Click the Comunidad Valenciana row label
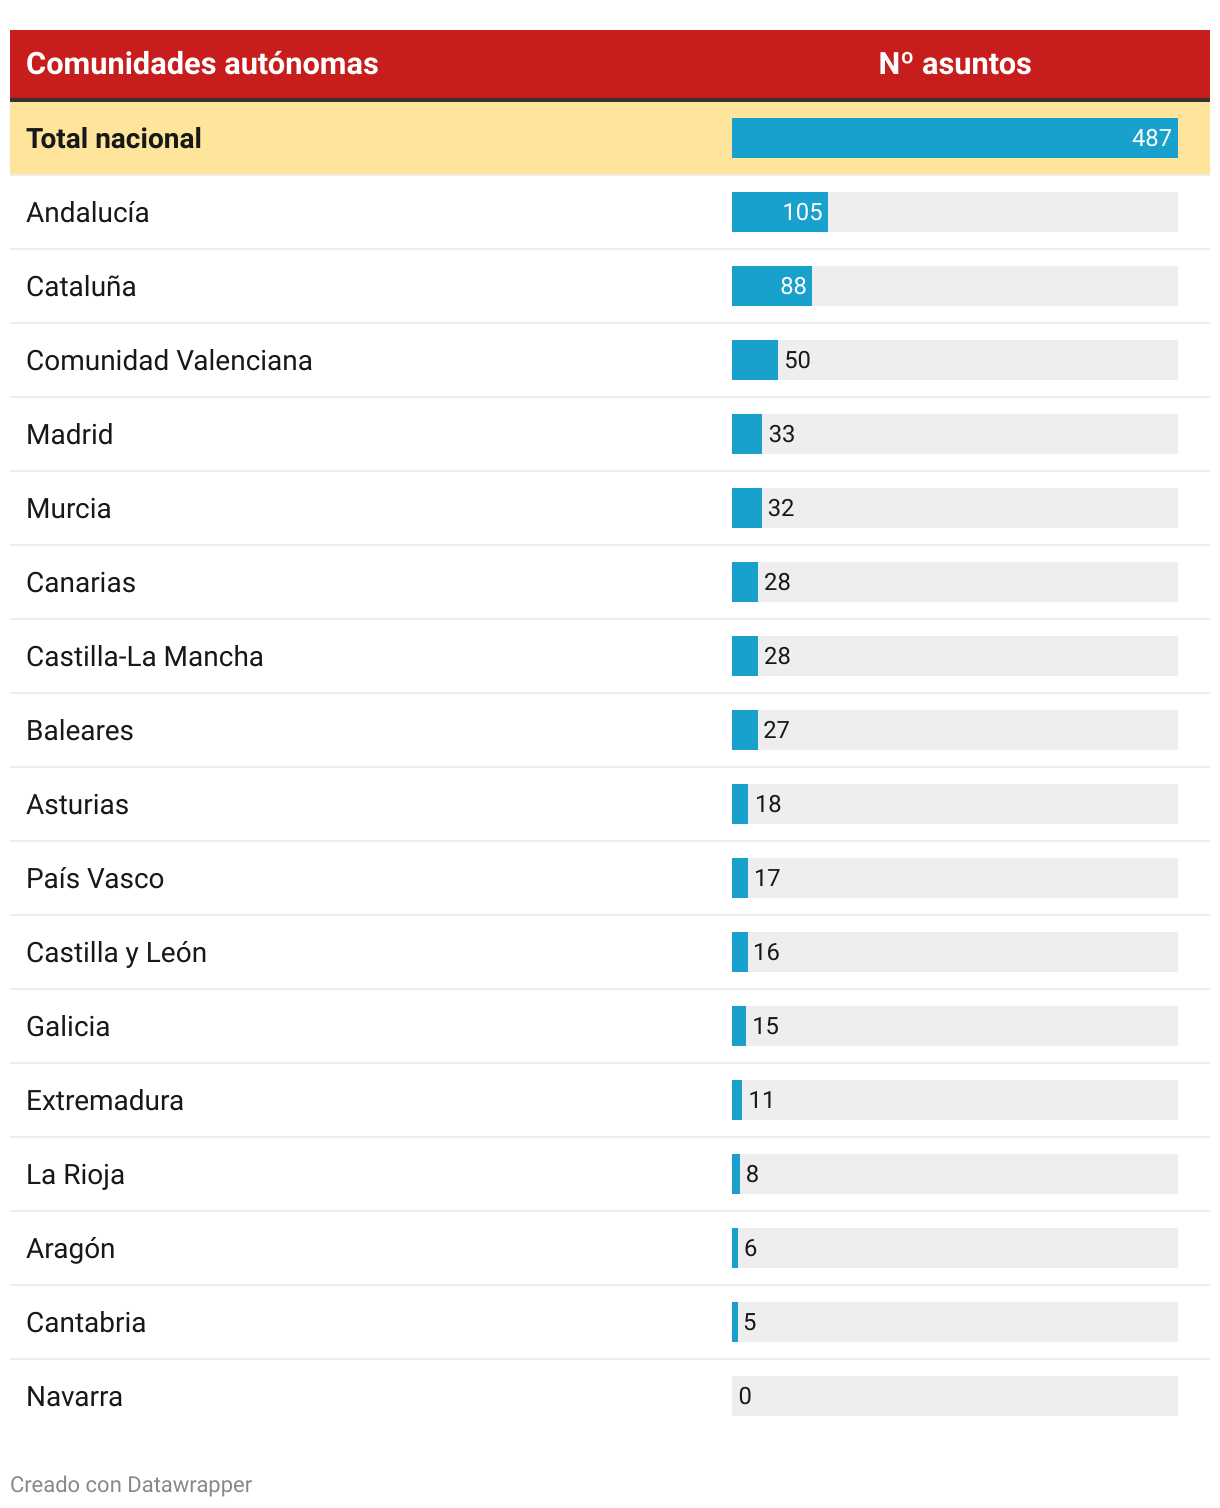This screenshot has height=1508, width=1220. pyautogui.click(x=169, y=360)
